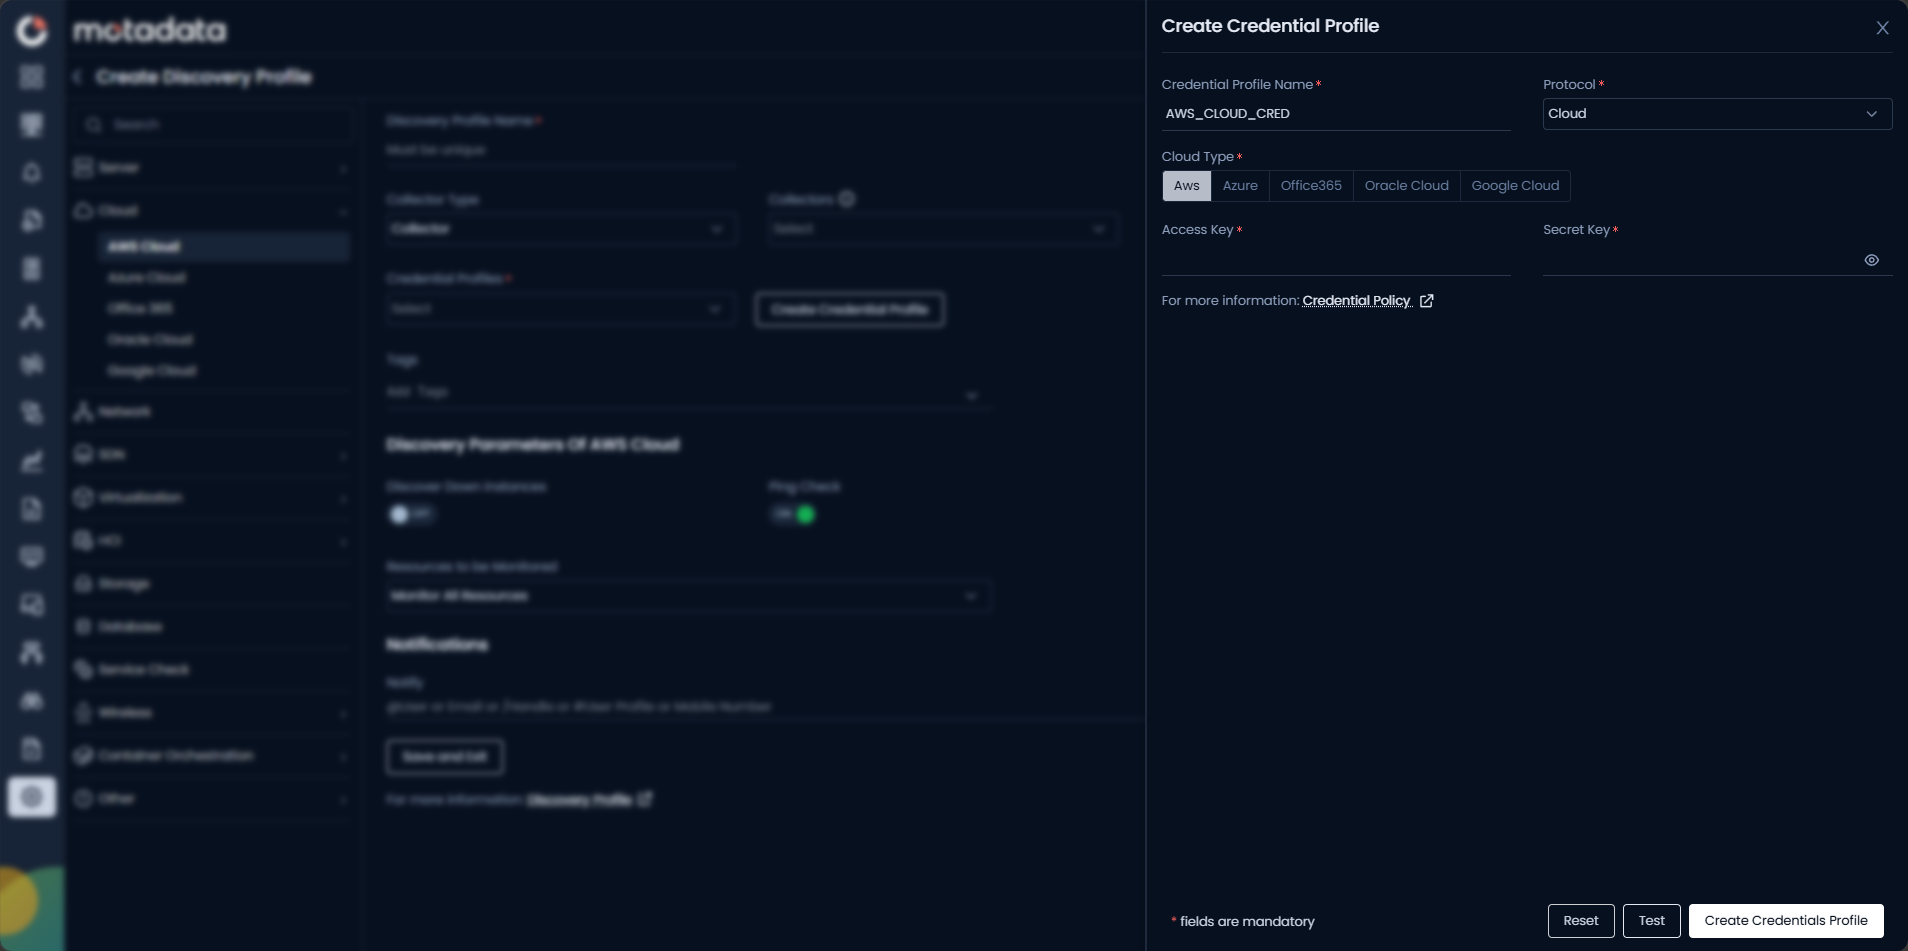Open the Credential Policy link

1356,301
